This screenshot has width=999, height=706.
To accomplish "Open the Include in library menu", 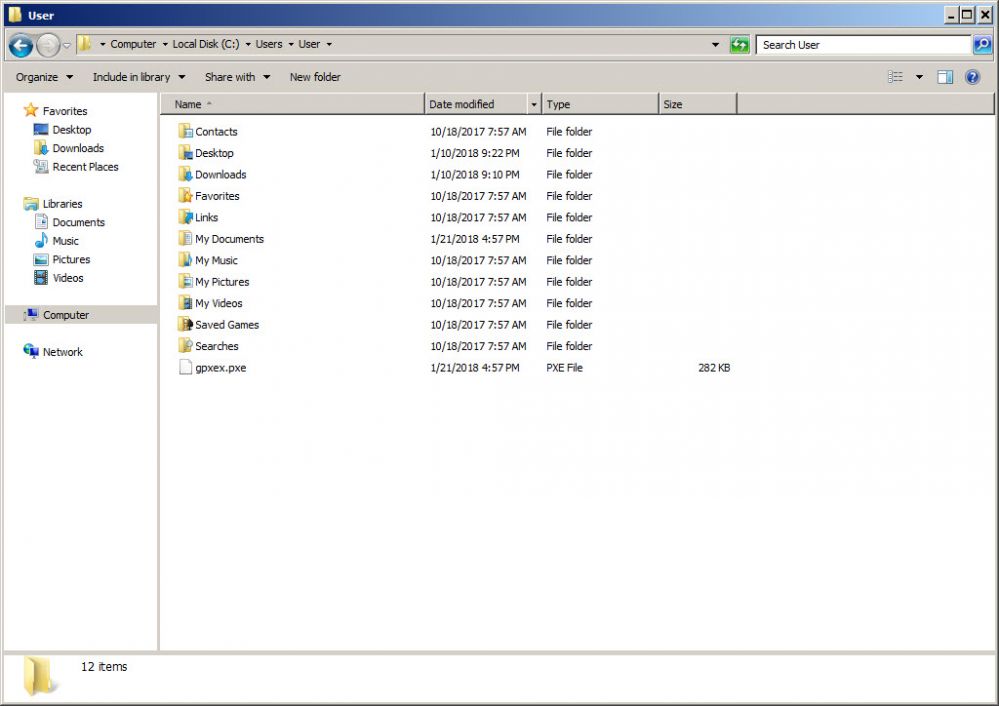I will (139, 77).
